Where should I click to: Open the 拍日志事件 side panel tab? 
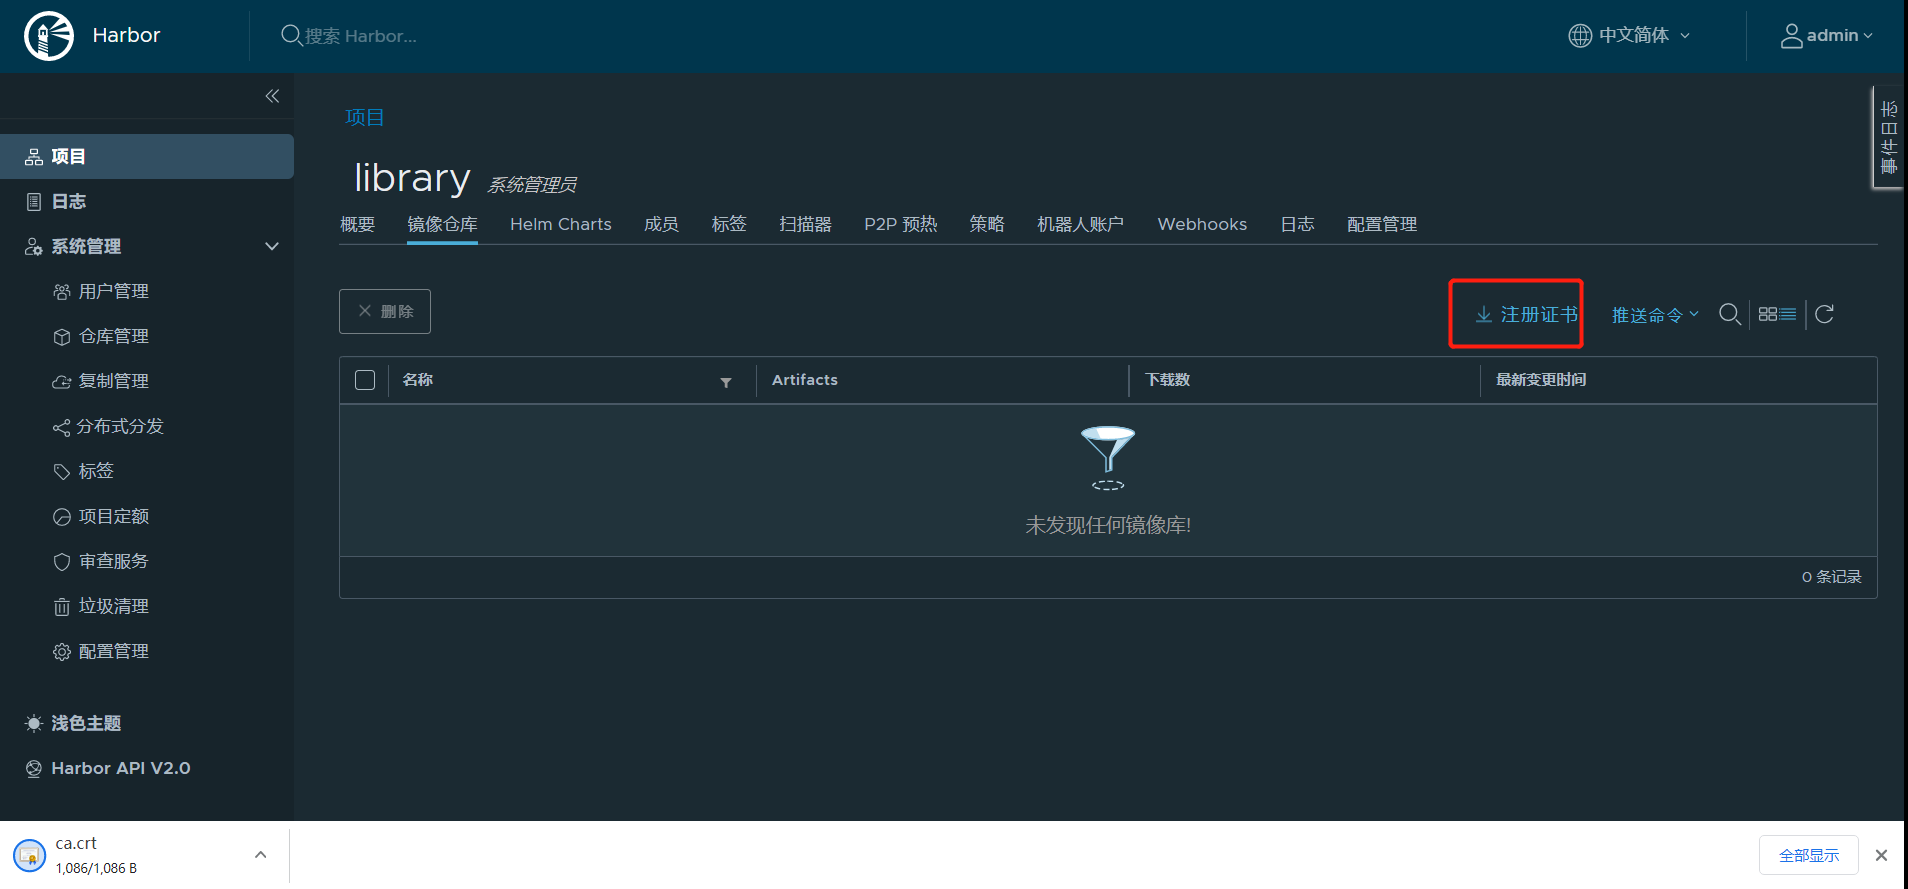click(x=1888, y=137)
